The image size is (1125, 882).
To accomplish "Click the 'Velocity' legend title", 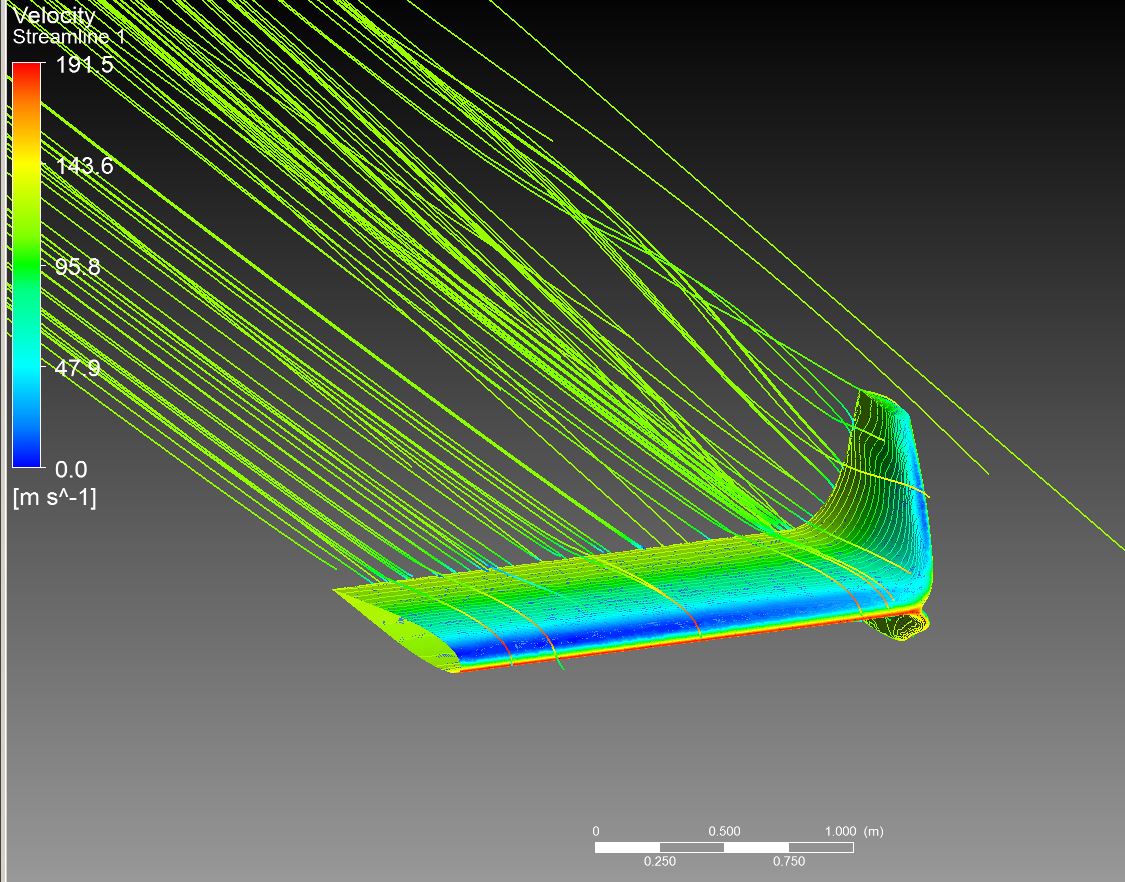I will pyautogui.click(x=54, y=15).
